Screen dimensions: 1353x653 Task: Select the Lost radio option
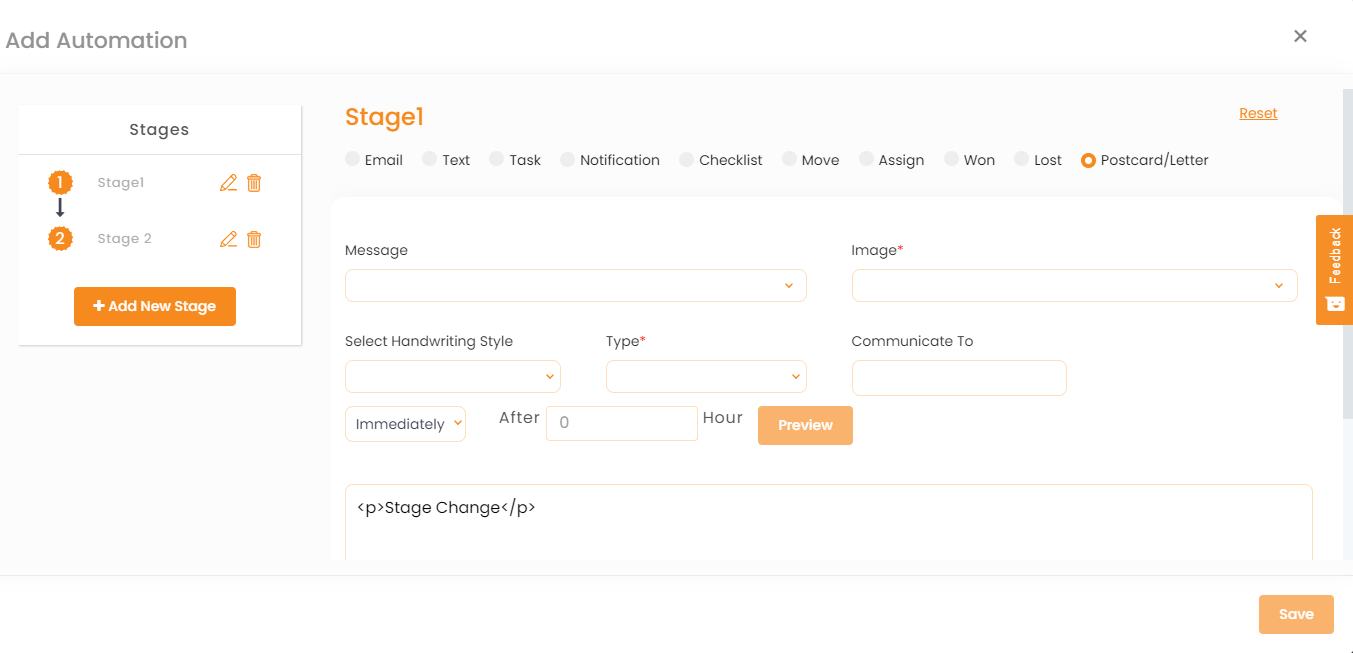(x=1021, y=159)
